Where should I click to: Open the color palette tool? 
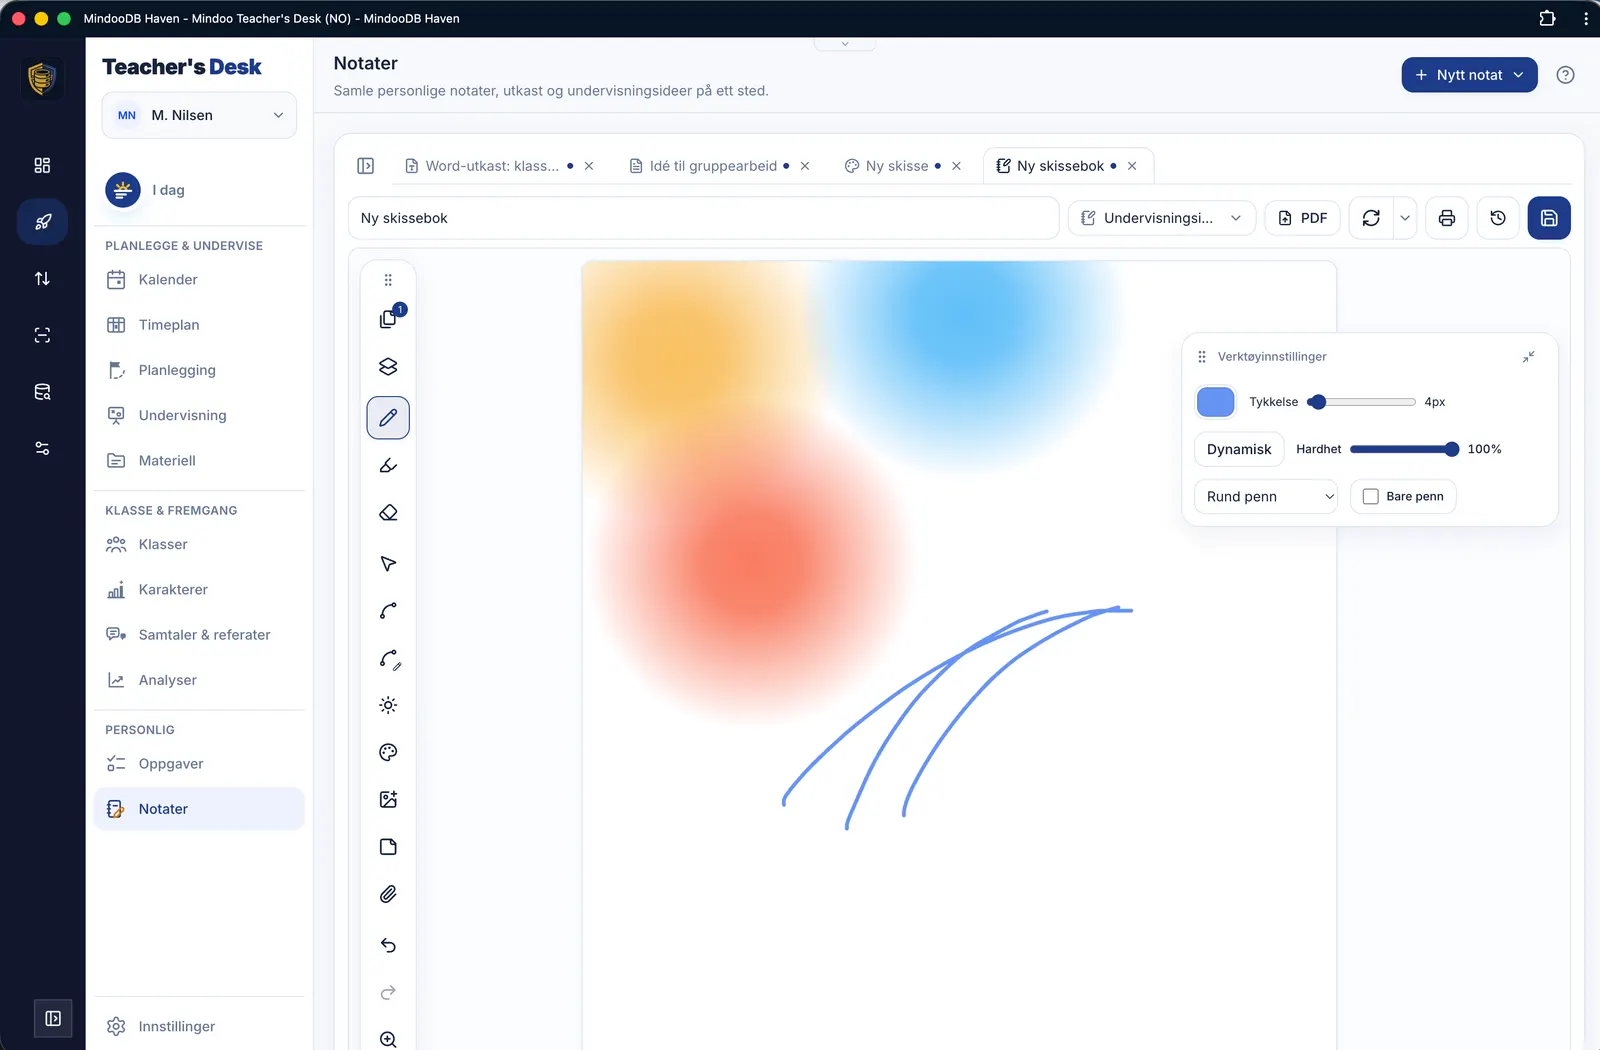pyautogui.click(x=388, y=752)
